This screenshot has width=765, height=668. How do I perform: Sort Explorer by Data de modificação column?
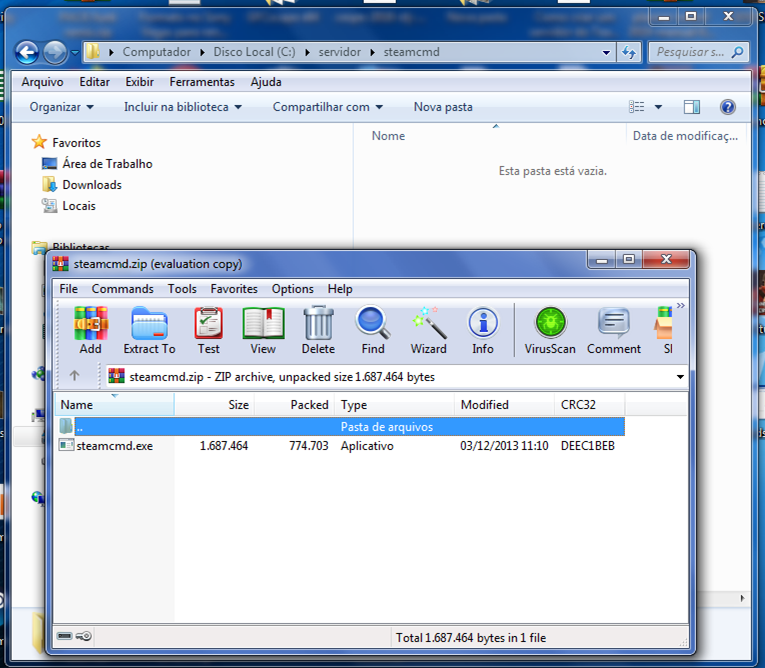coord(688,136)
